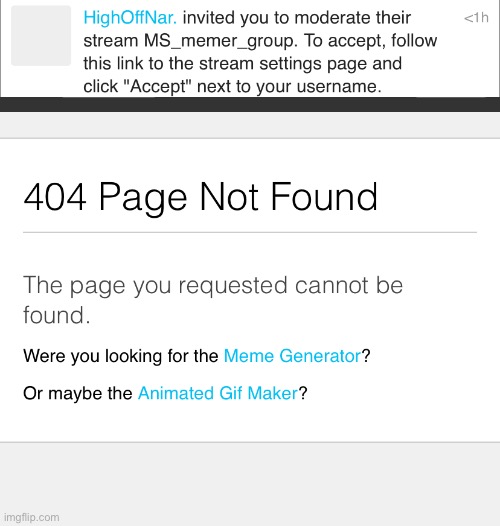
Task: Click the gray band above the 404 panel
Action: [x=250, y=125]
